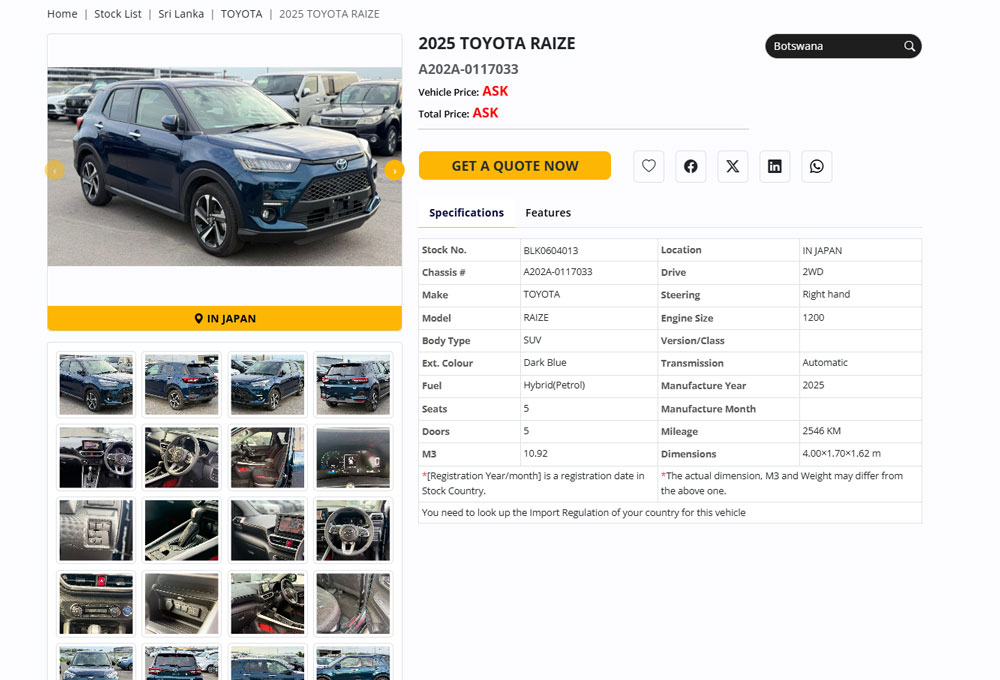1000x680 pixels.
Task: Click the Right hand steering value
Action: pyautogui.click(x=826, y=294)
